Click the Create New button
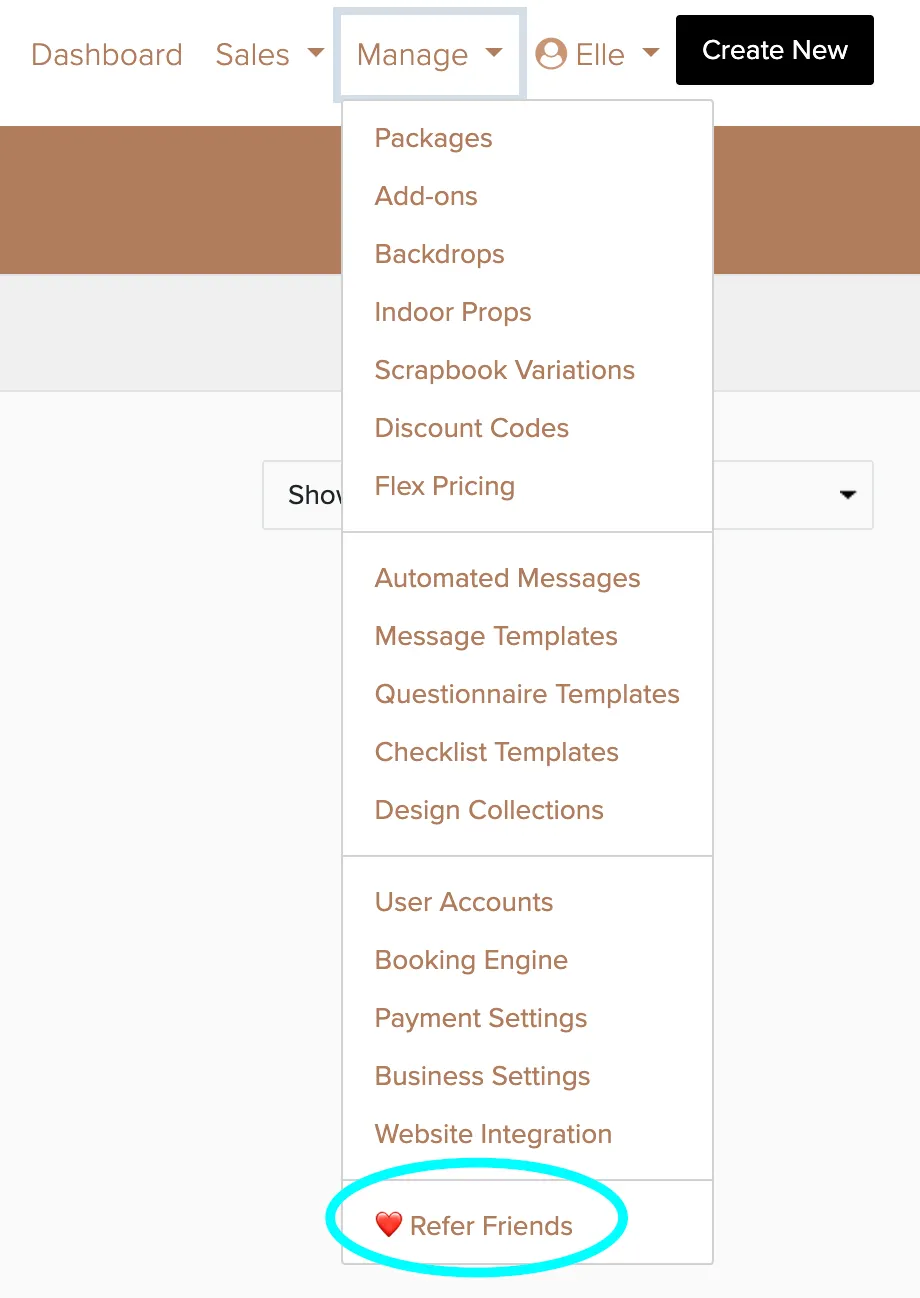The image size is (920, 1298). coord(775,50)
